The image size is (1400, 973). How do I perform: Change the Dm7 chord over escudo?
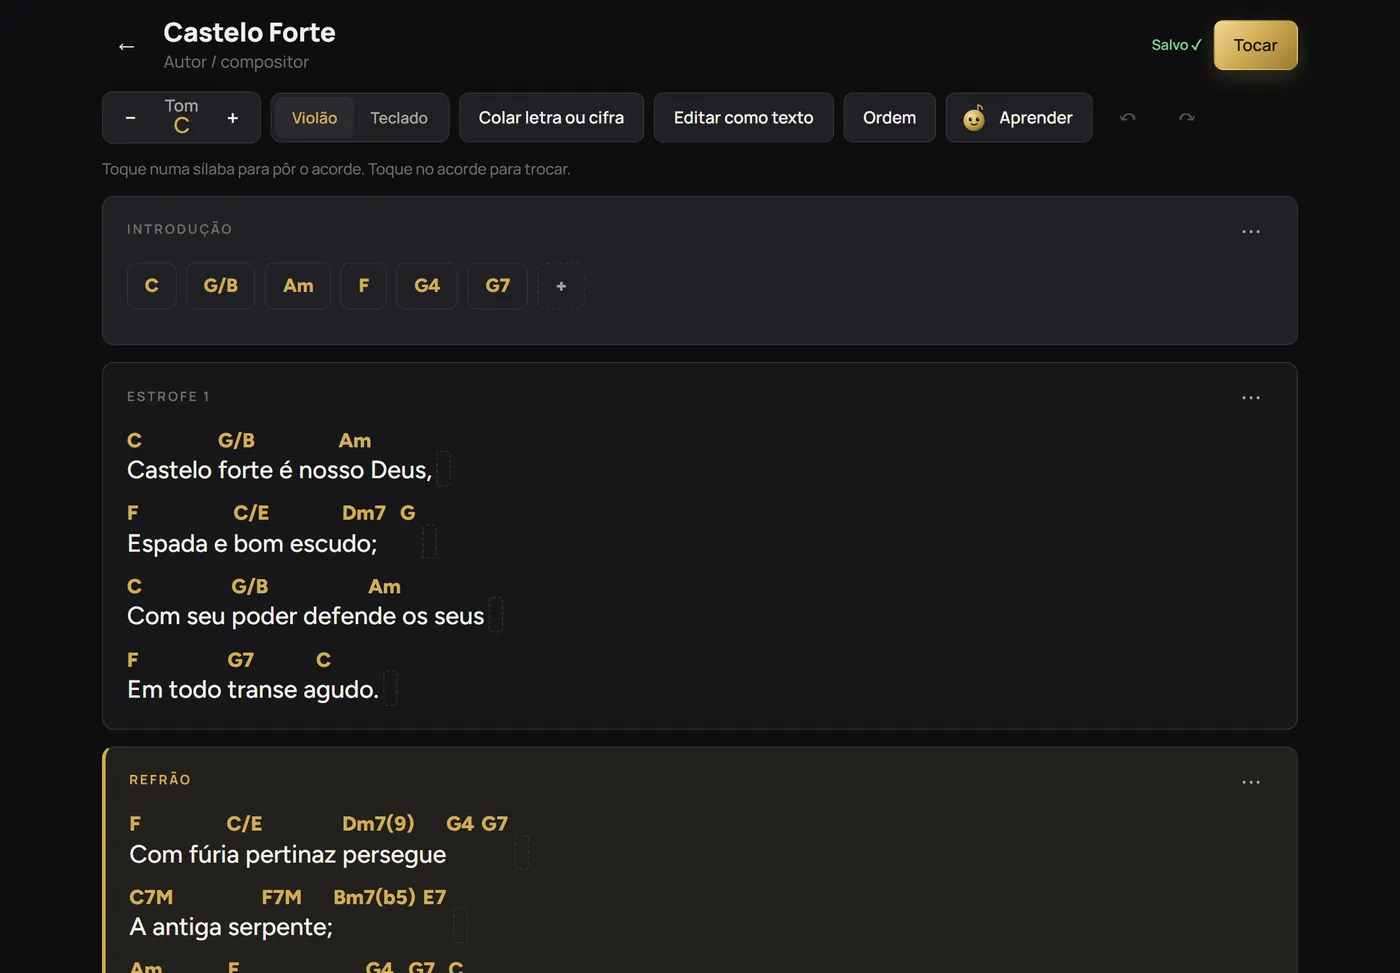[364, 513]
